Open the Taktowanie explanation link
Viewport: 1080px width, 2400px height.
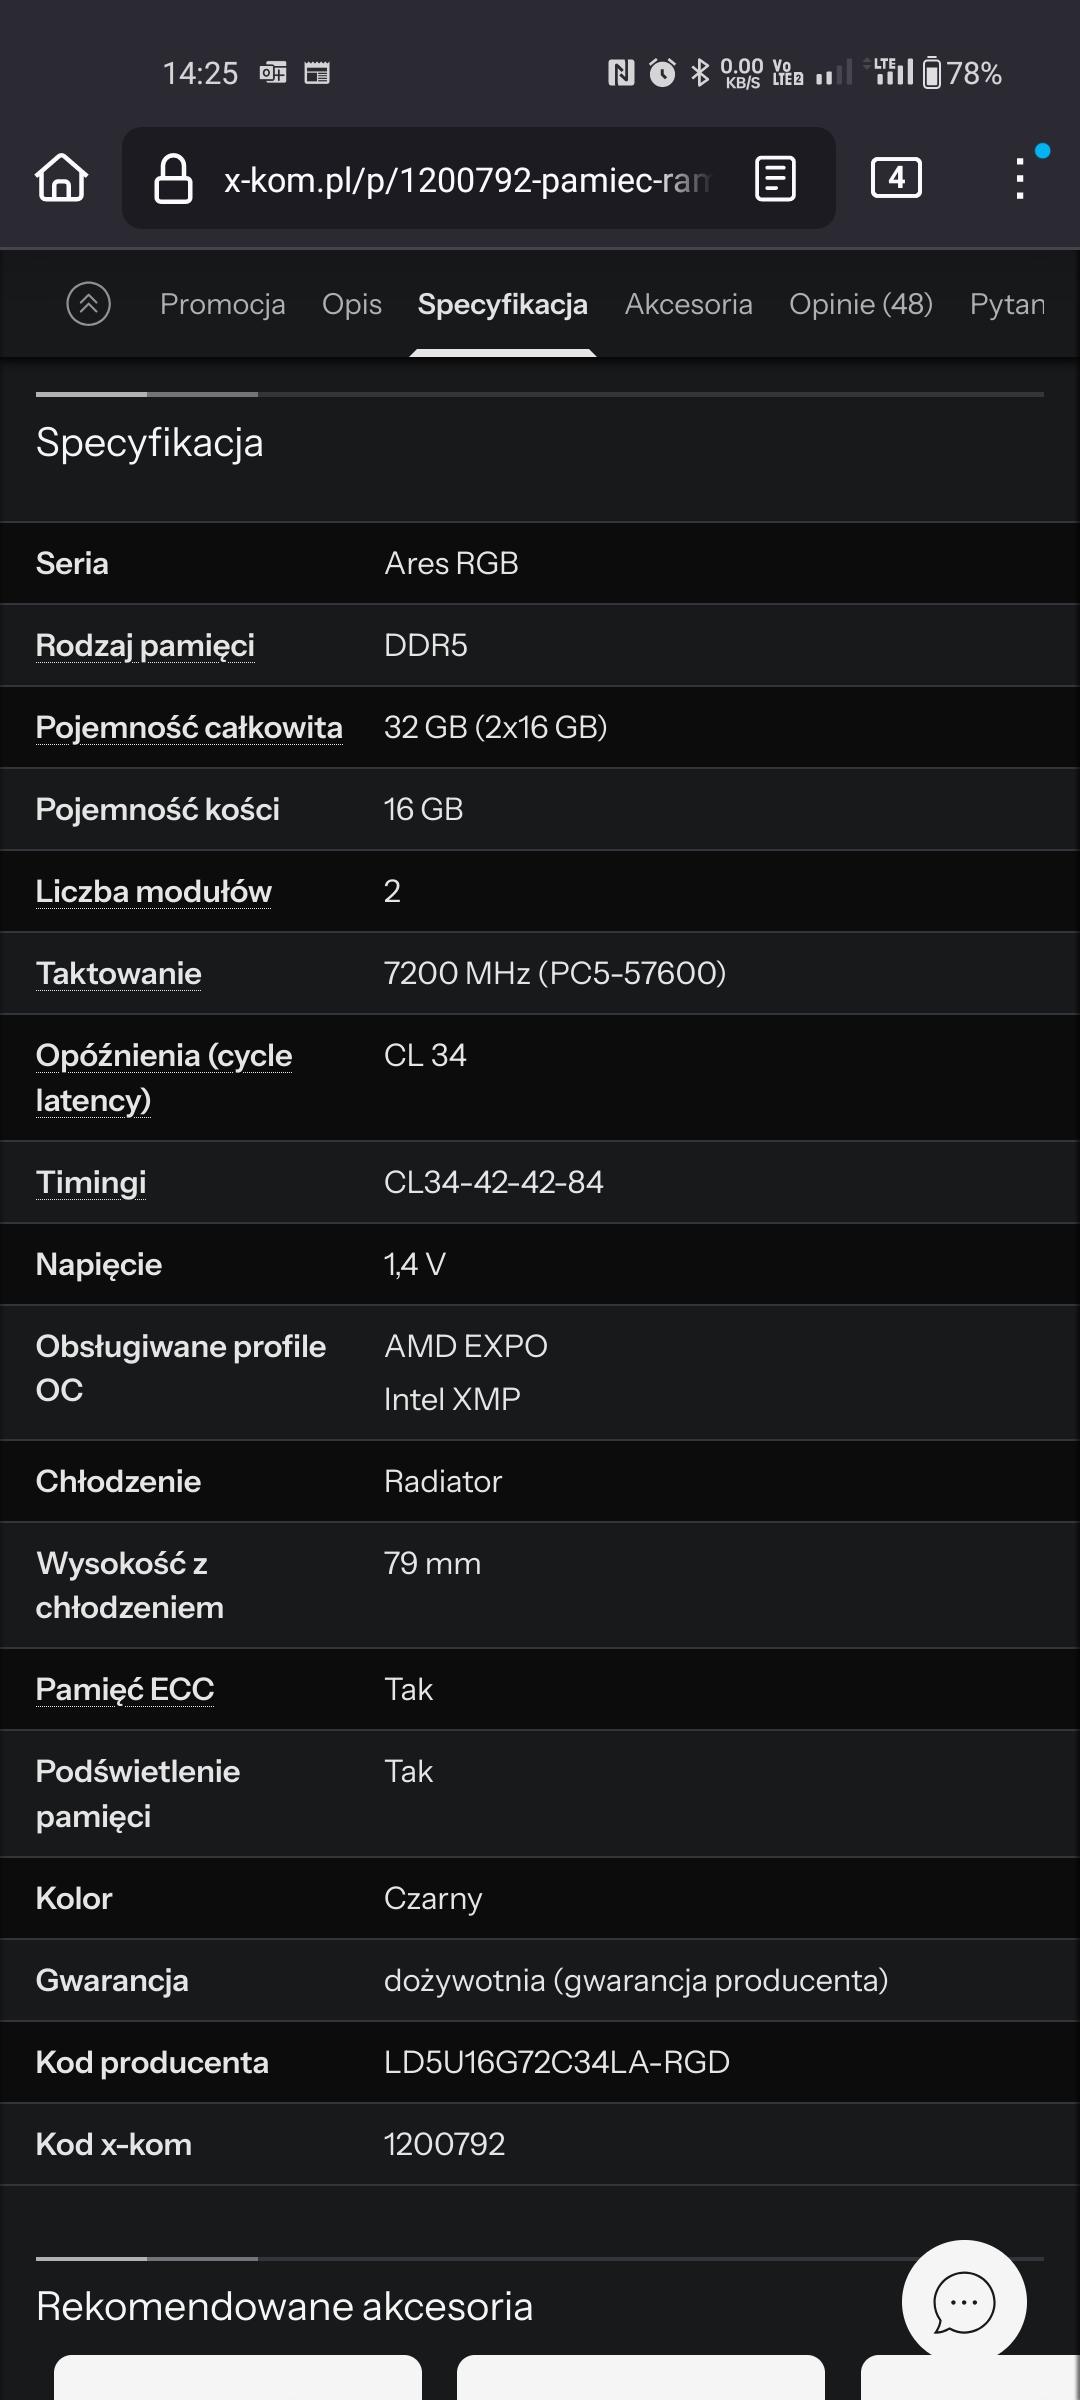click(x=119, y=974)
